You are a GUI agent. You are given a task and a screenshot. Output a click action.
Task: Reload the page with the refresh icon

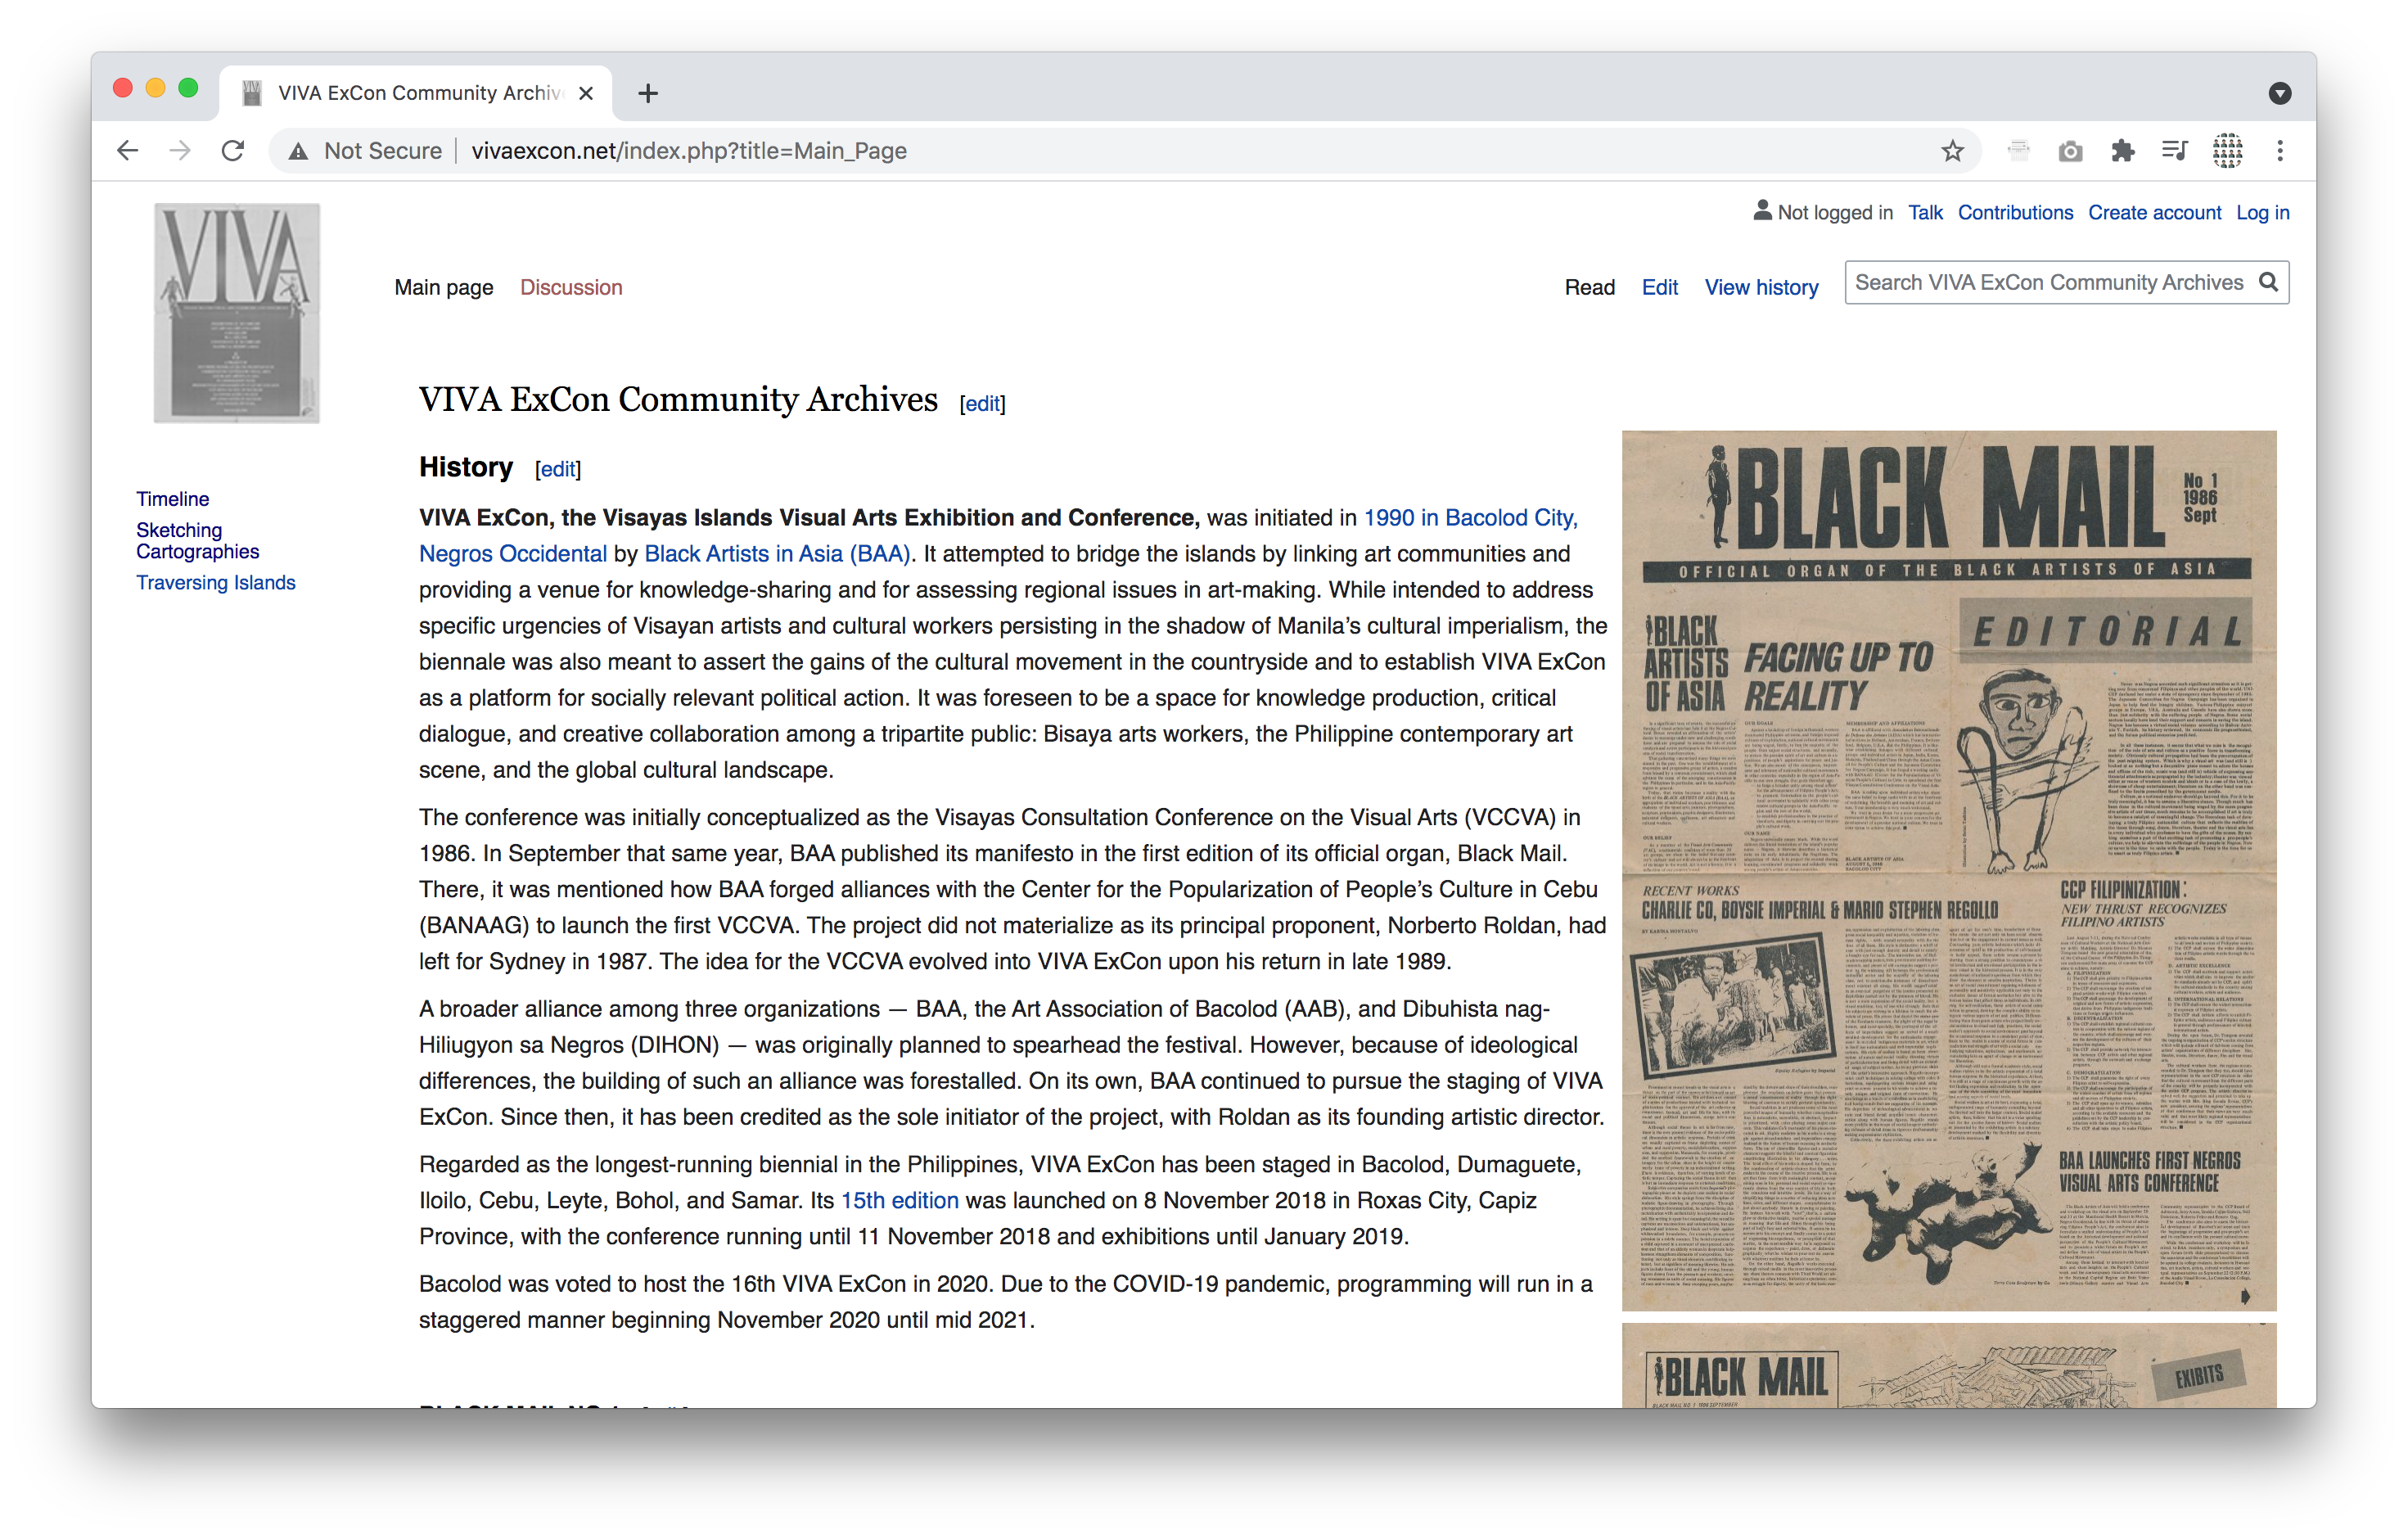(233, 151)
